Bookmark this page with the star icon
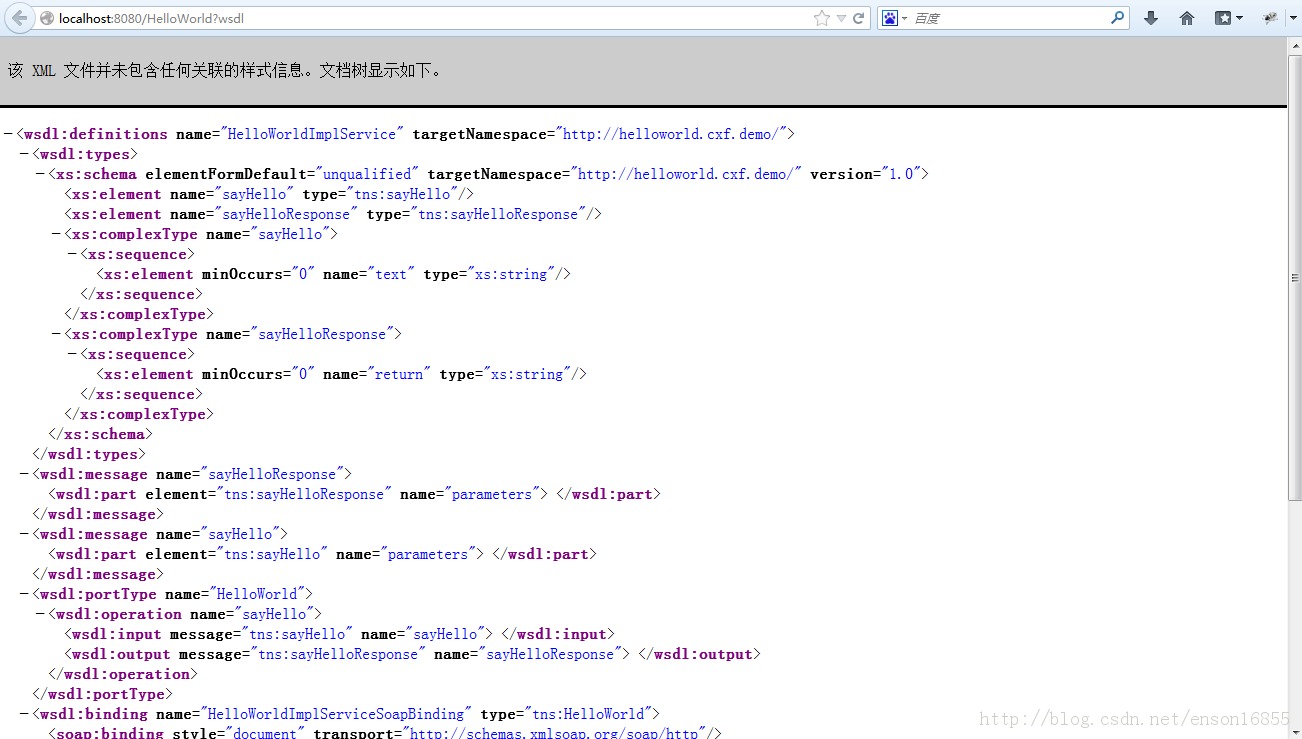 (x=822, y=18)
